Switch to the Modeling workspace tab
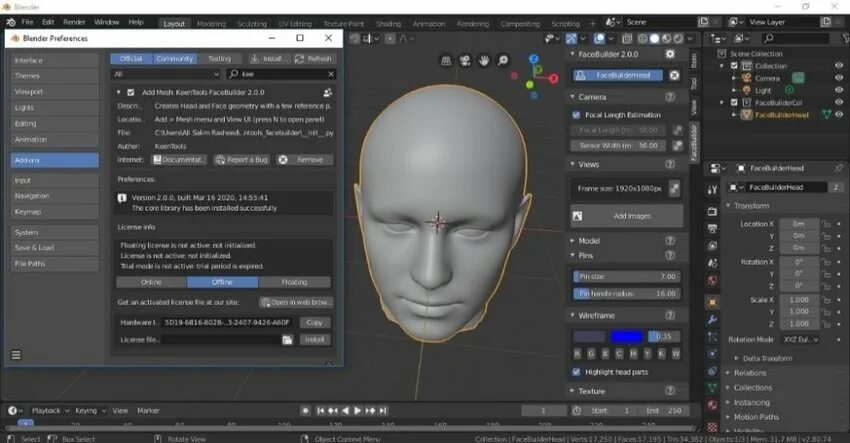Image resolution: width=850 pixels, height=443 pixels. (x=211, y=24)
